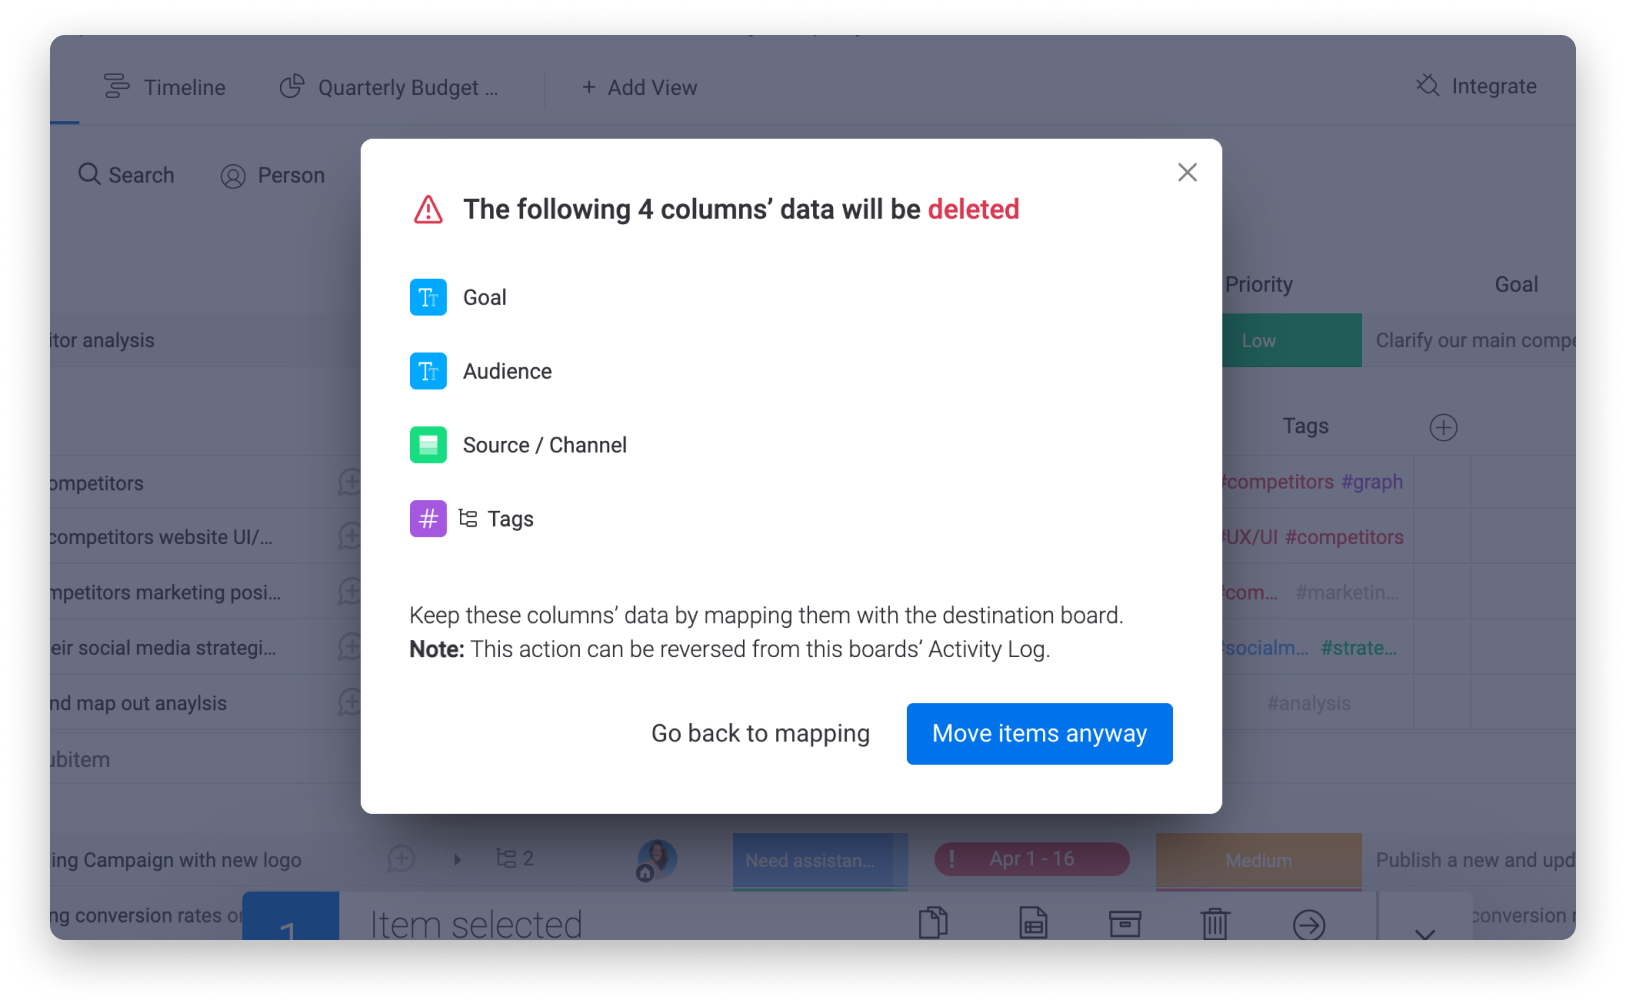Delete selected item with trash icon
This screenshot has height=1005, width=1626.
pos(1215,922)
